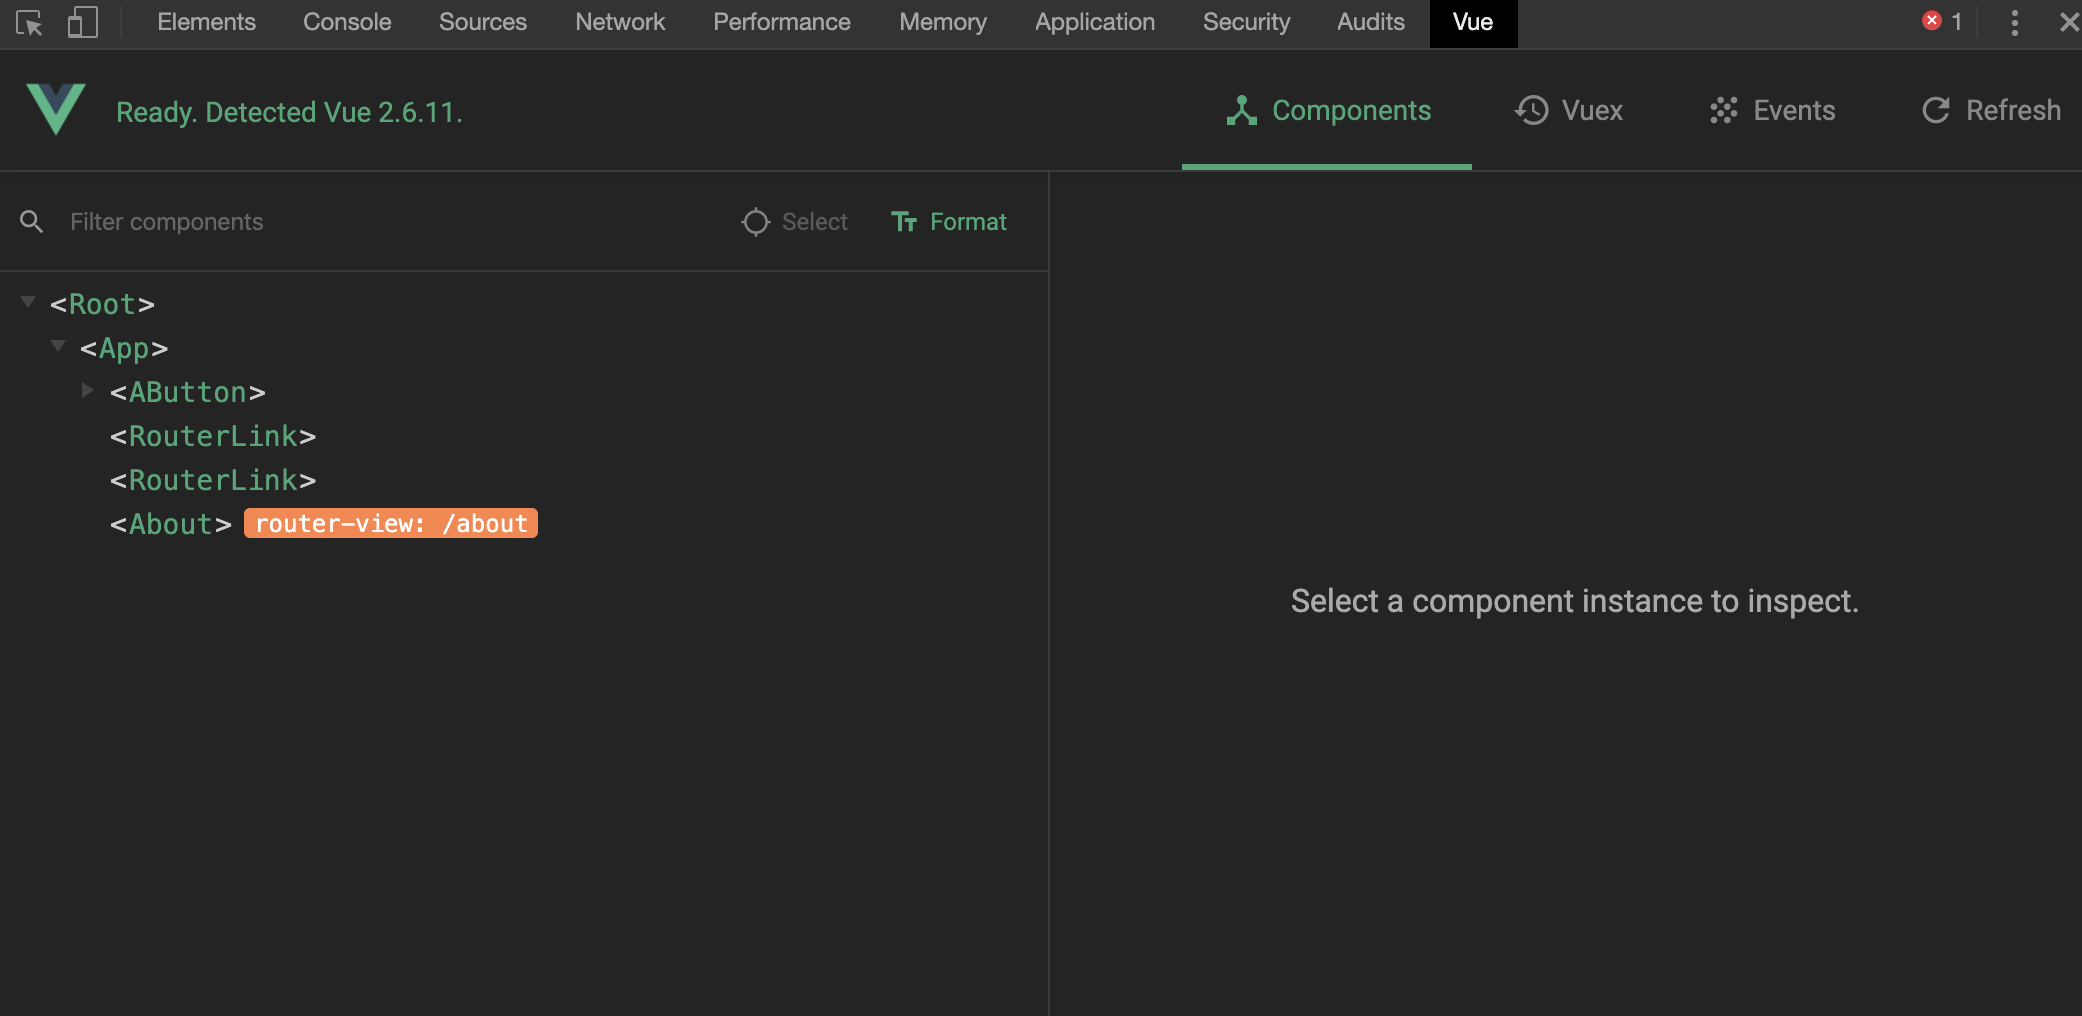Click the Refresh arrow icon
This screenshot has height=1016, width=2082.
tap(1936, 110)
